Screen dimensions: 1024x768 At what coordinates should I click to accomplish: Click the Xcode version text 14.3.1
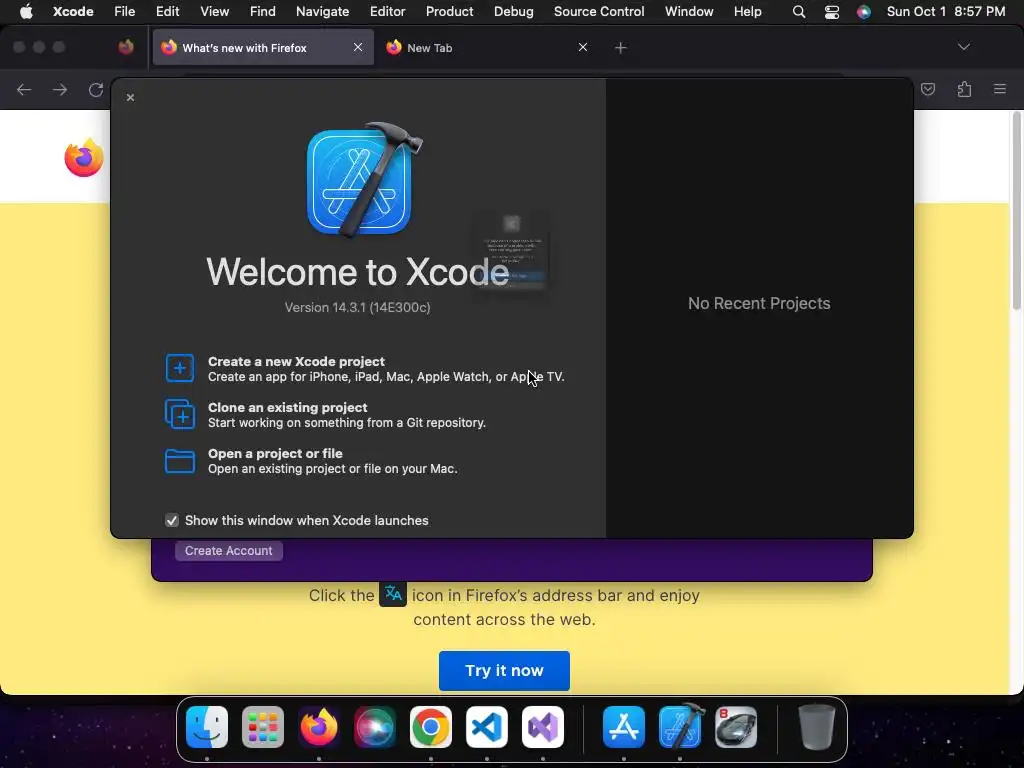coord(357,308)
